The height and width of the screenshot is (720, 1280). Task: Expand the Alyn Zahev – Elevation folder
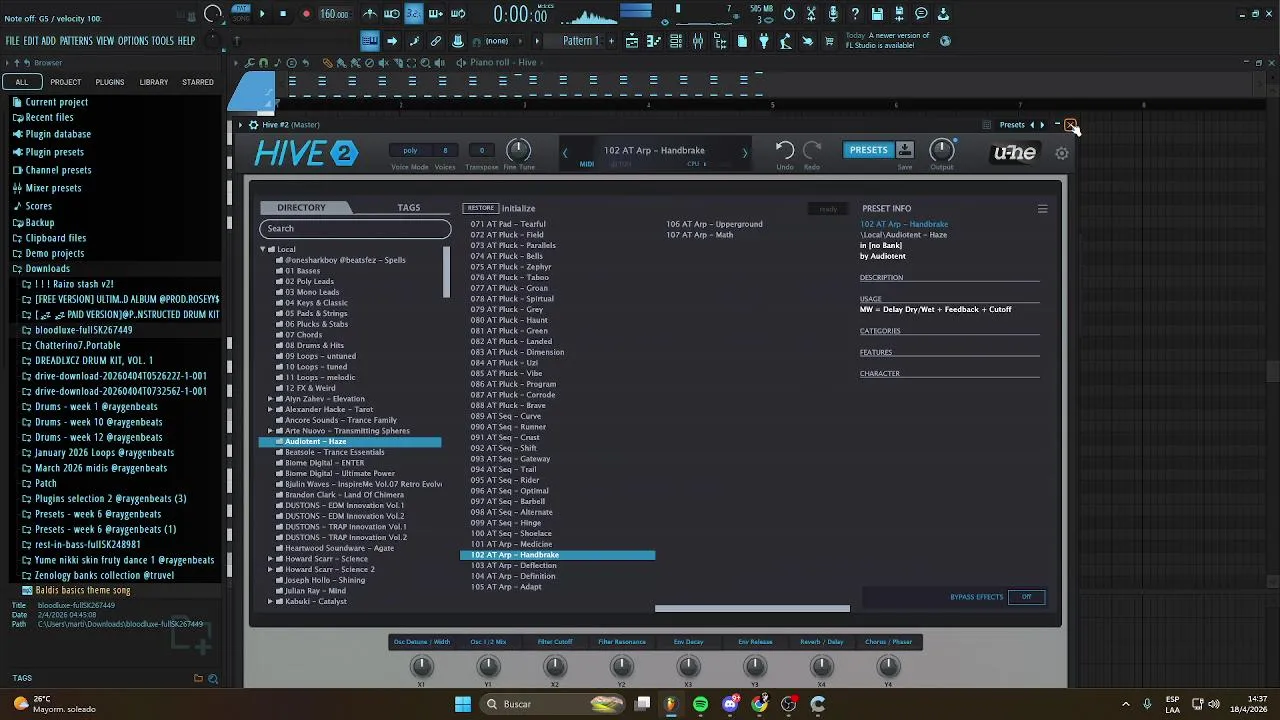coord(270,399)
